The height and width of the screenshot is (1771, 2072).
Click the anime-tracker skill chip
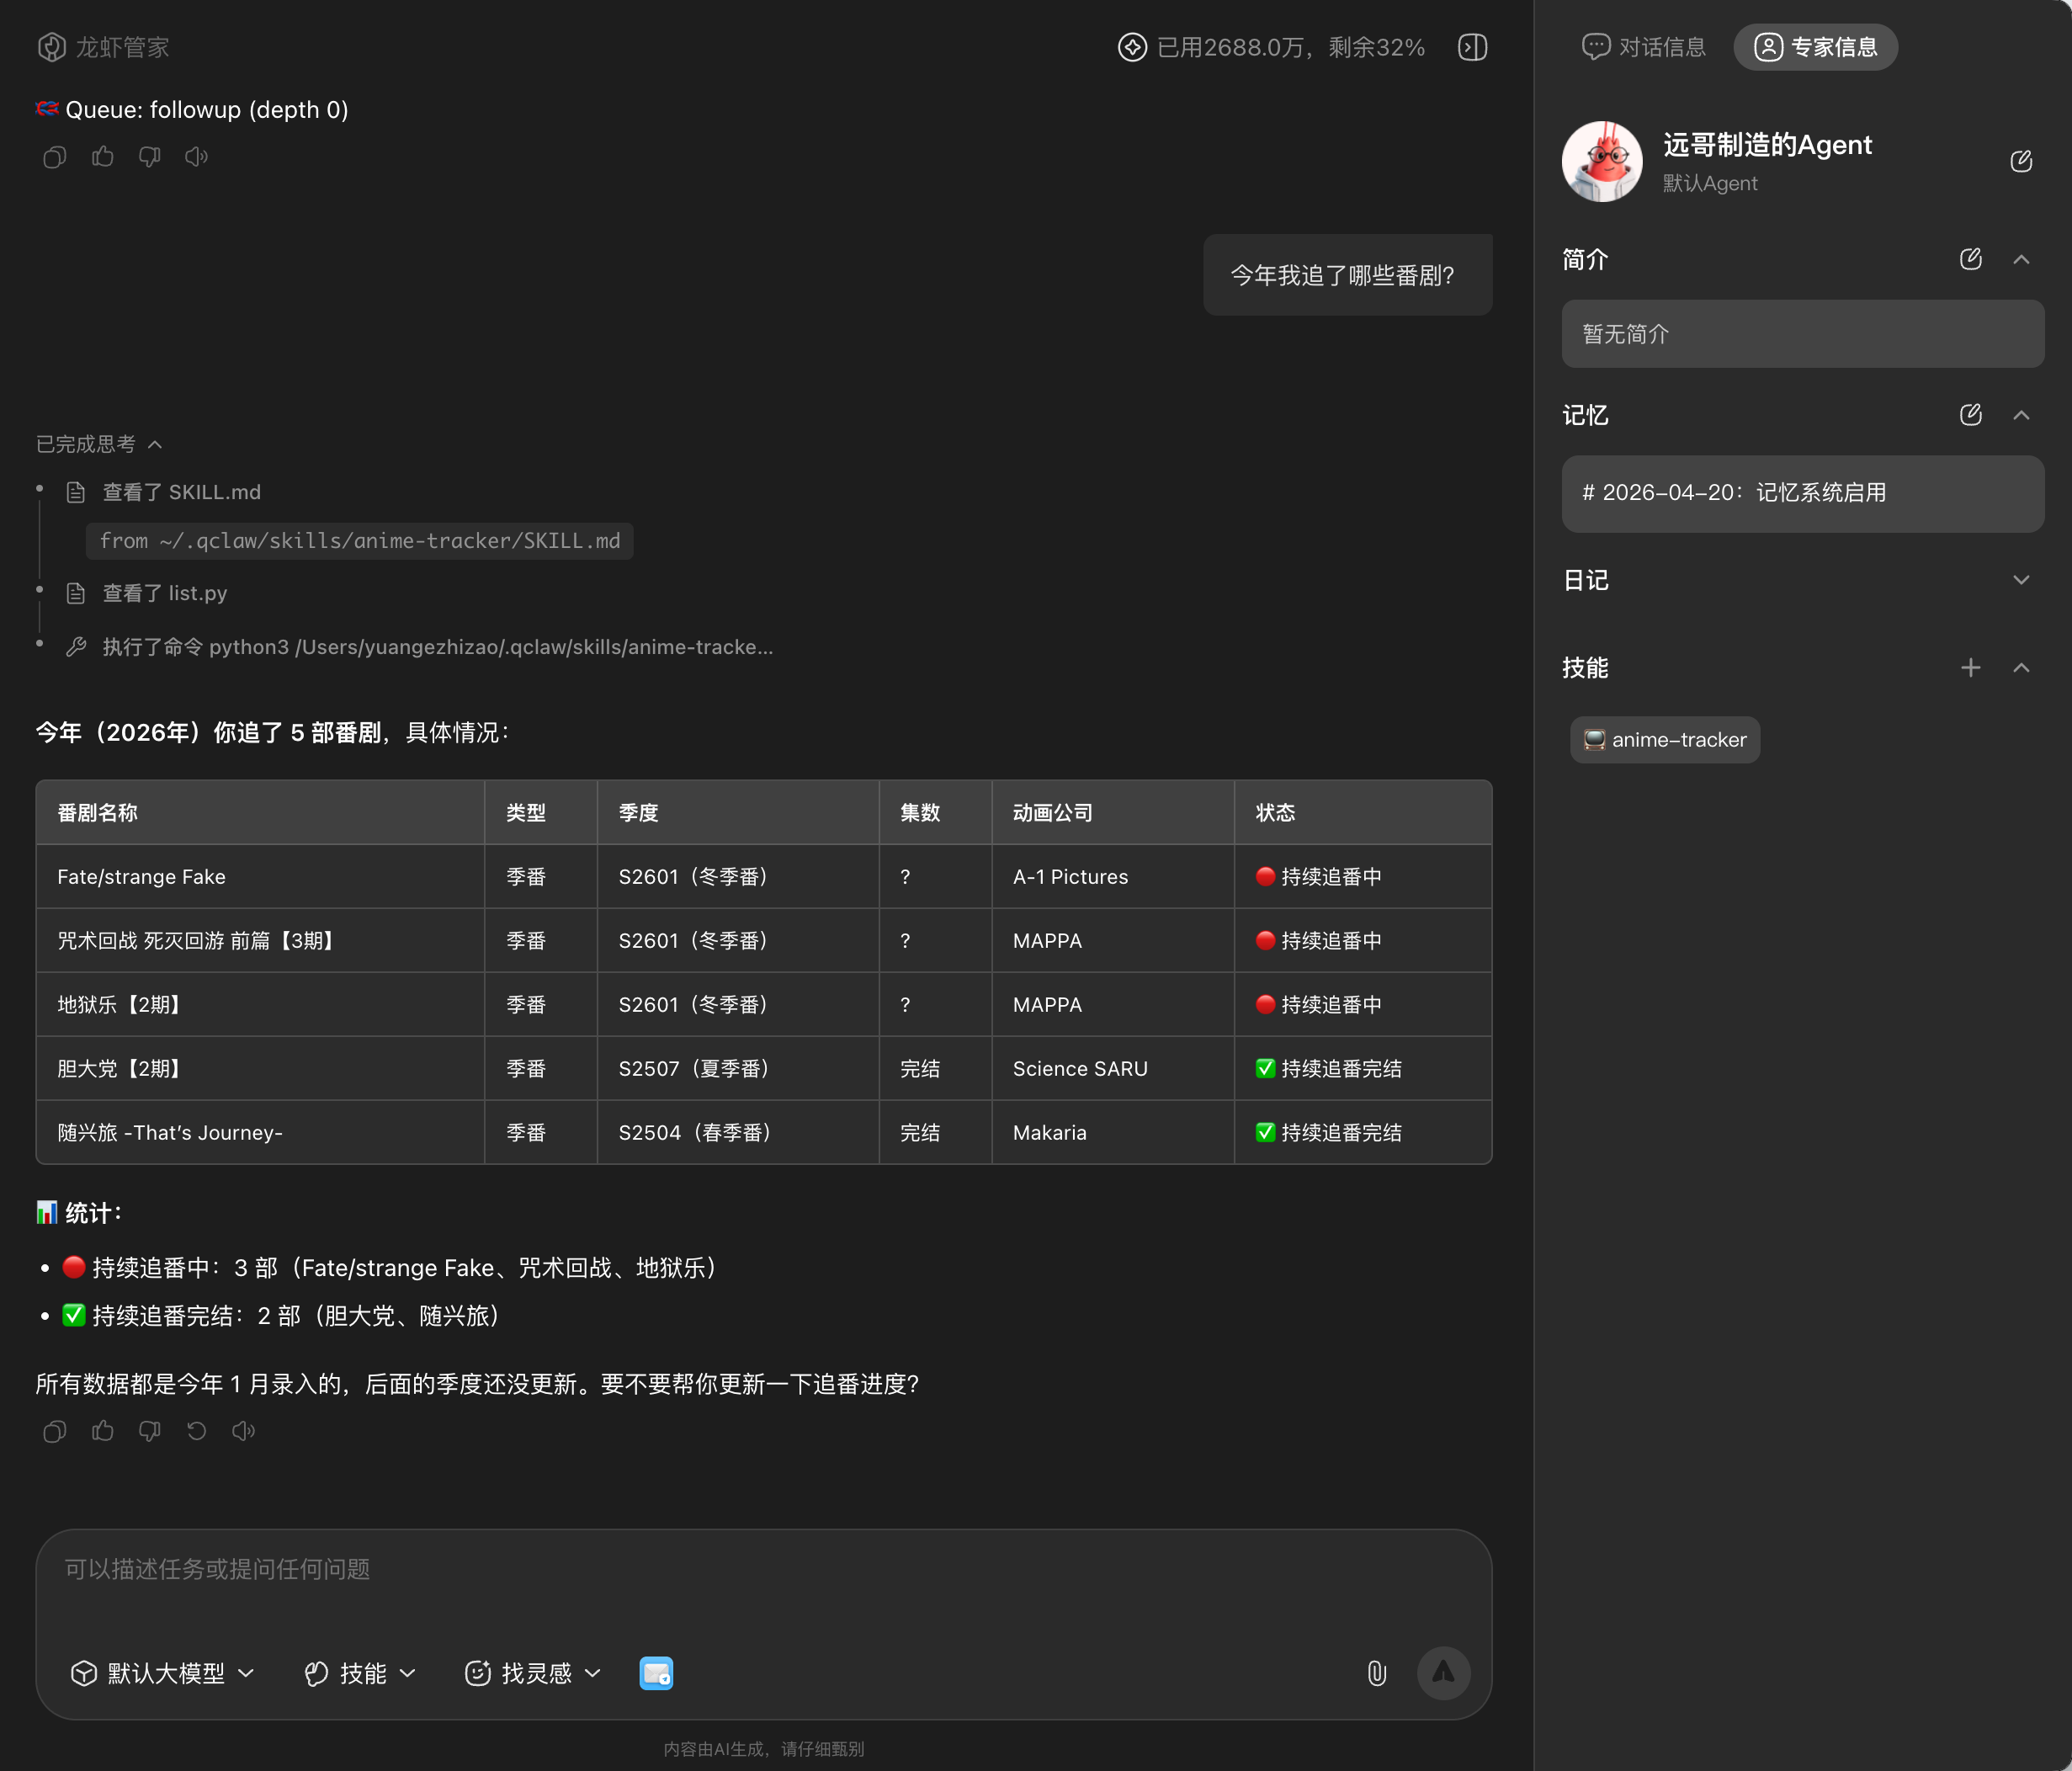(1665, 740)
